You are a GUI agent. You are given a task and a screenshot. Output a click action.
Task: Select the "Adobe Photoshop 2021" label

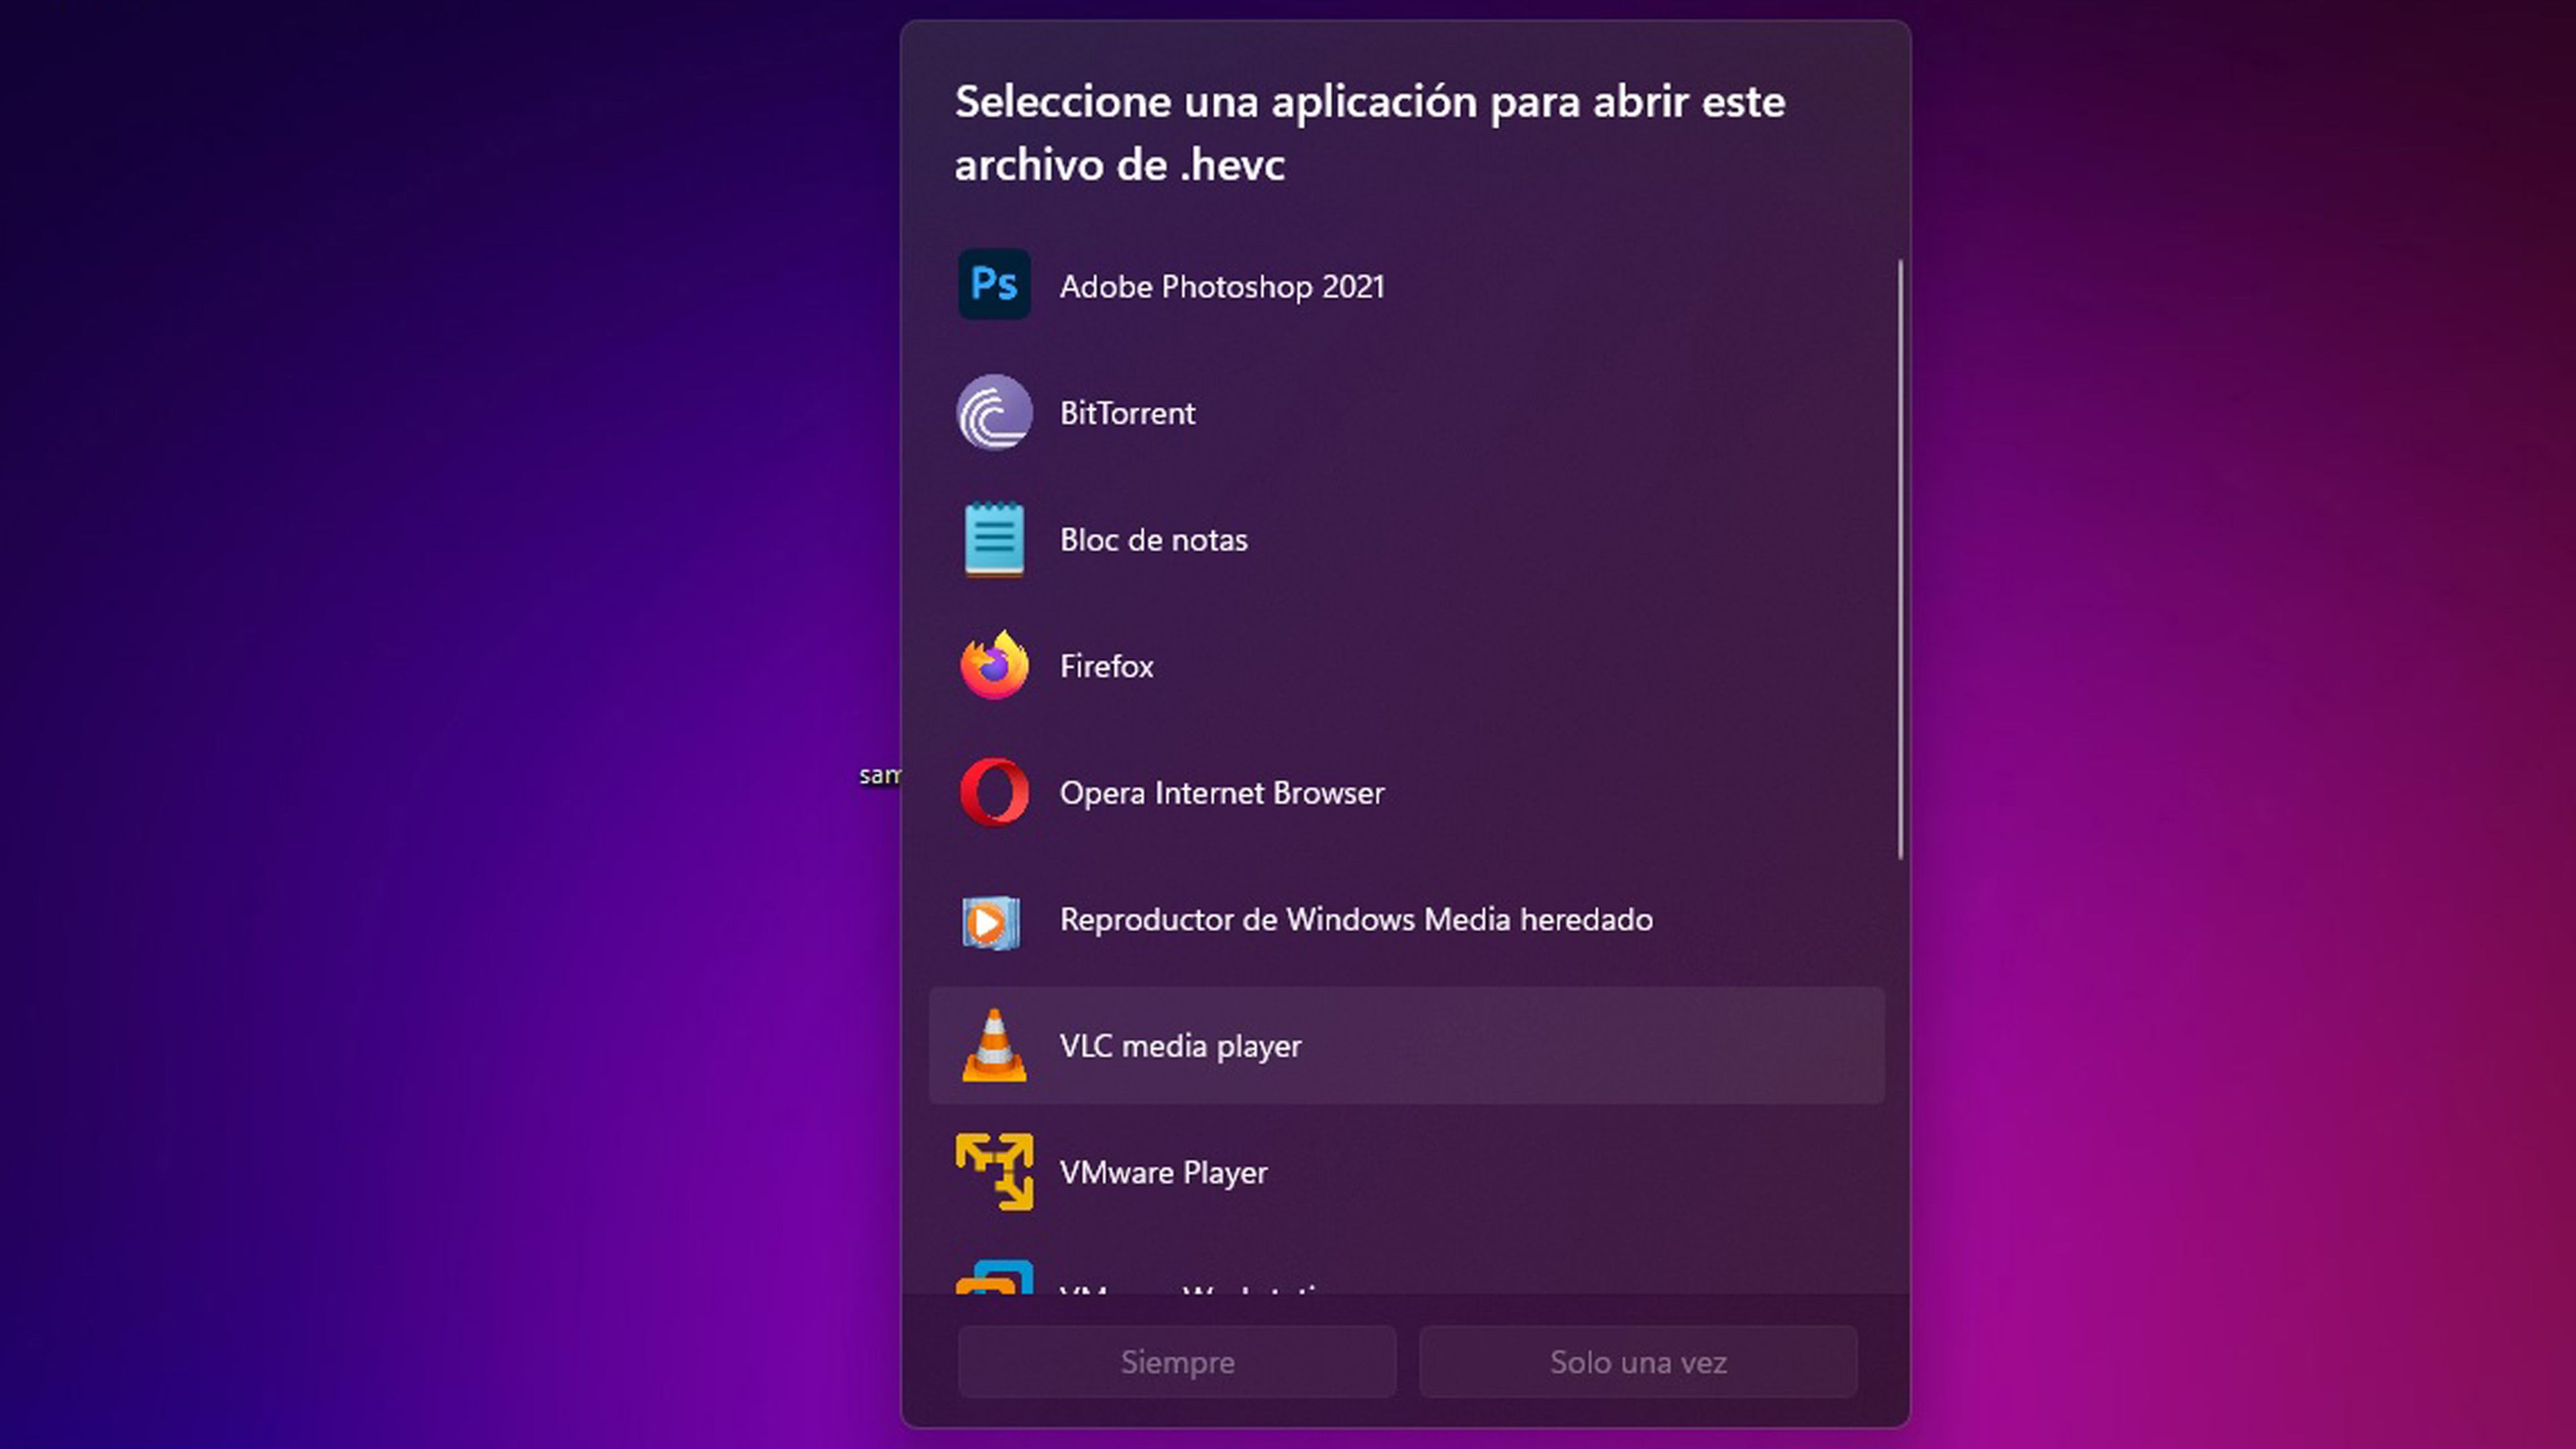coord(1222,287)
